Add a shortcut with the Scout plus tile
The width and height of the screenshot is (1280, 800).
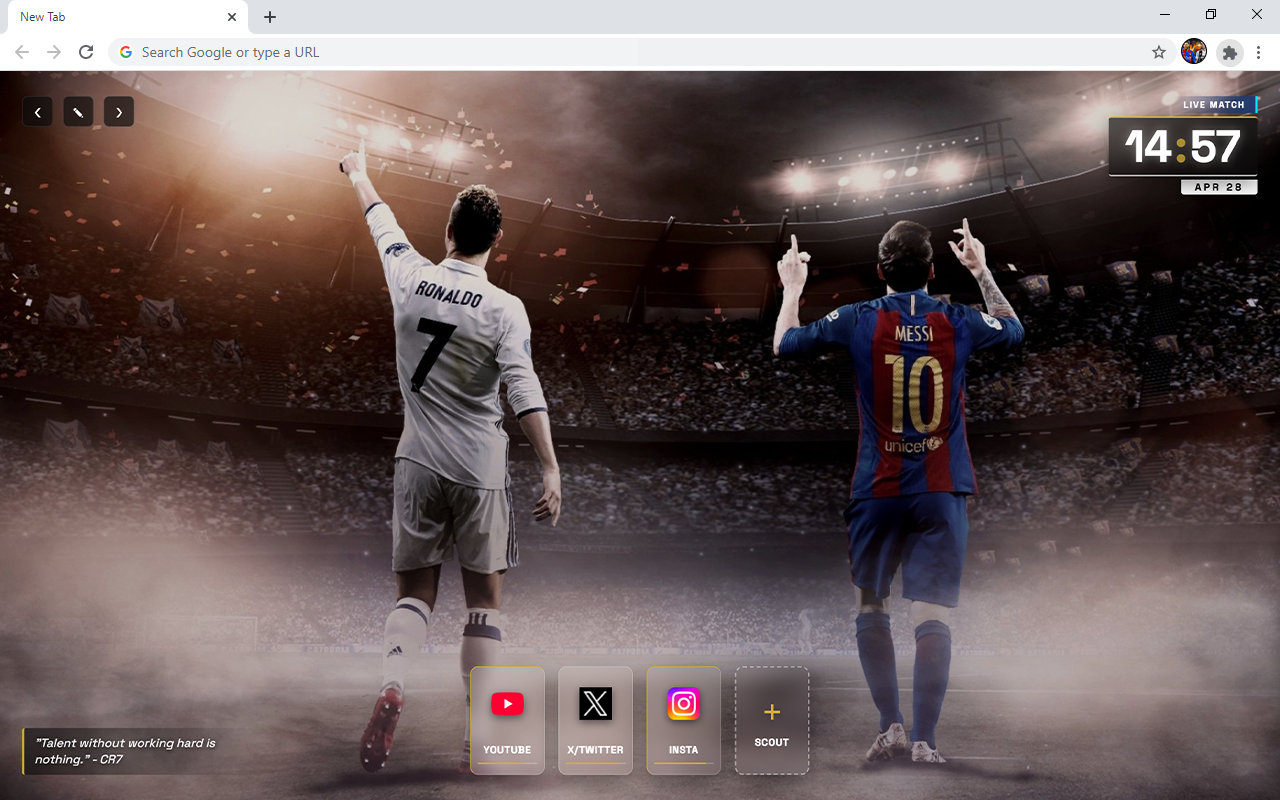[x=771, y=720]
